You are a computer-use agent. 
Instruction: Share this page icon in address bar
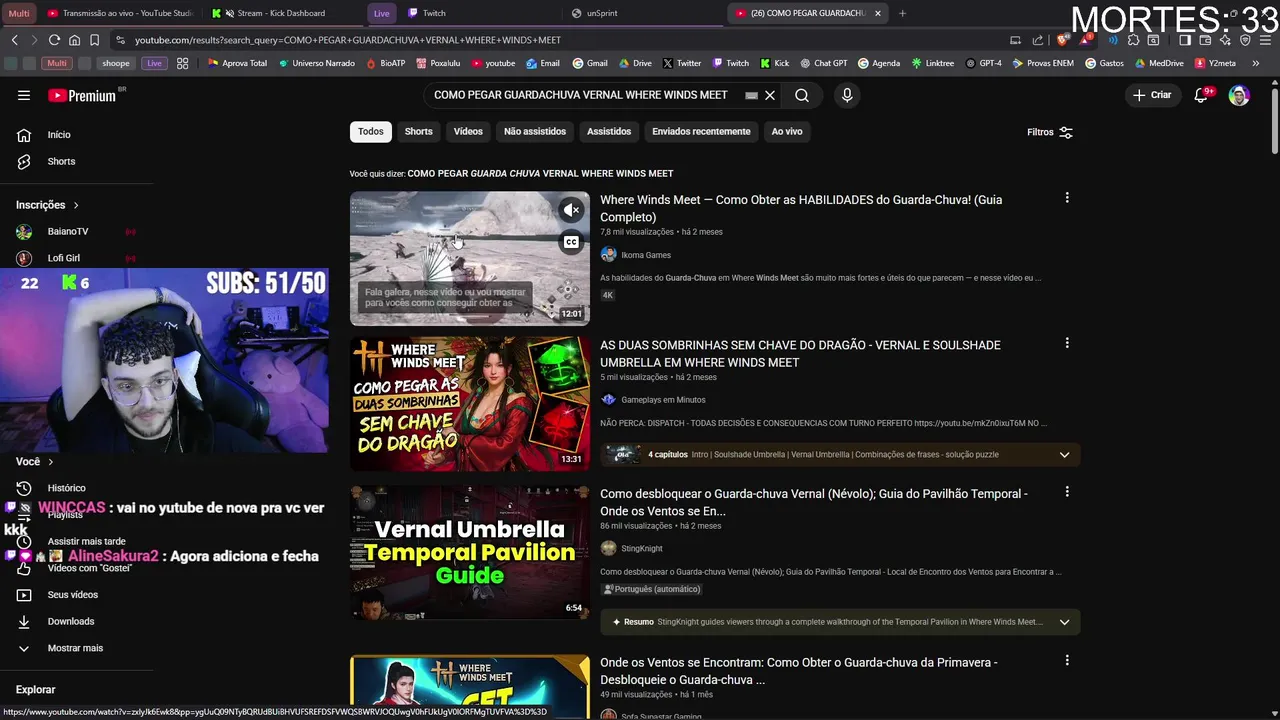click(1037, 40)
